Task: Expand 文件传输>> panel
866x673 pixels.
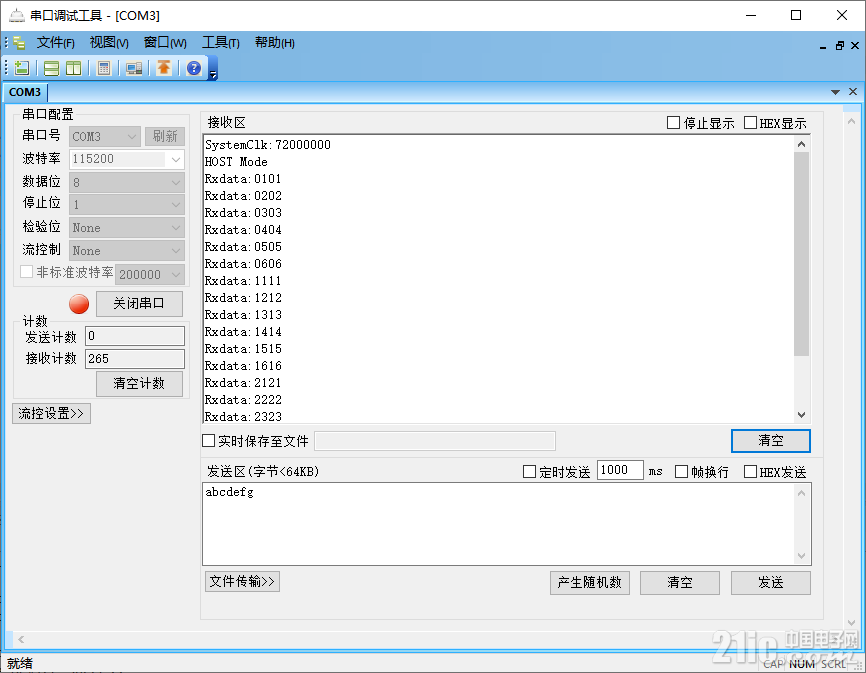Action: click(242, 581)
